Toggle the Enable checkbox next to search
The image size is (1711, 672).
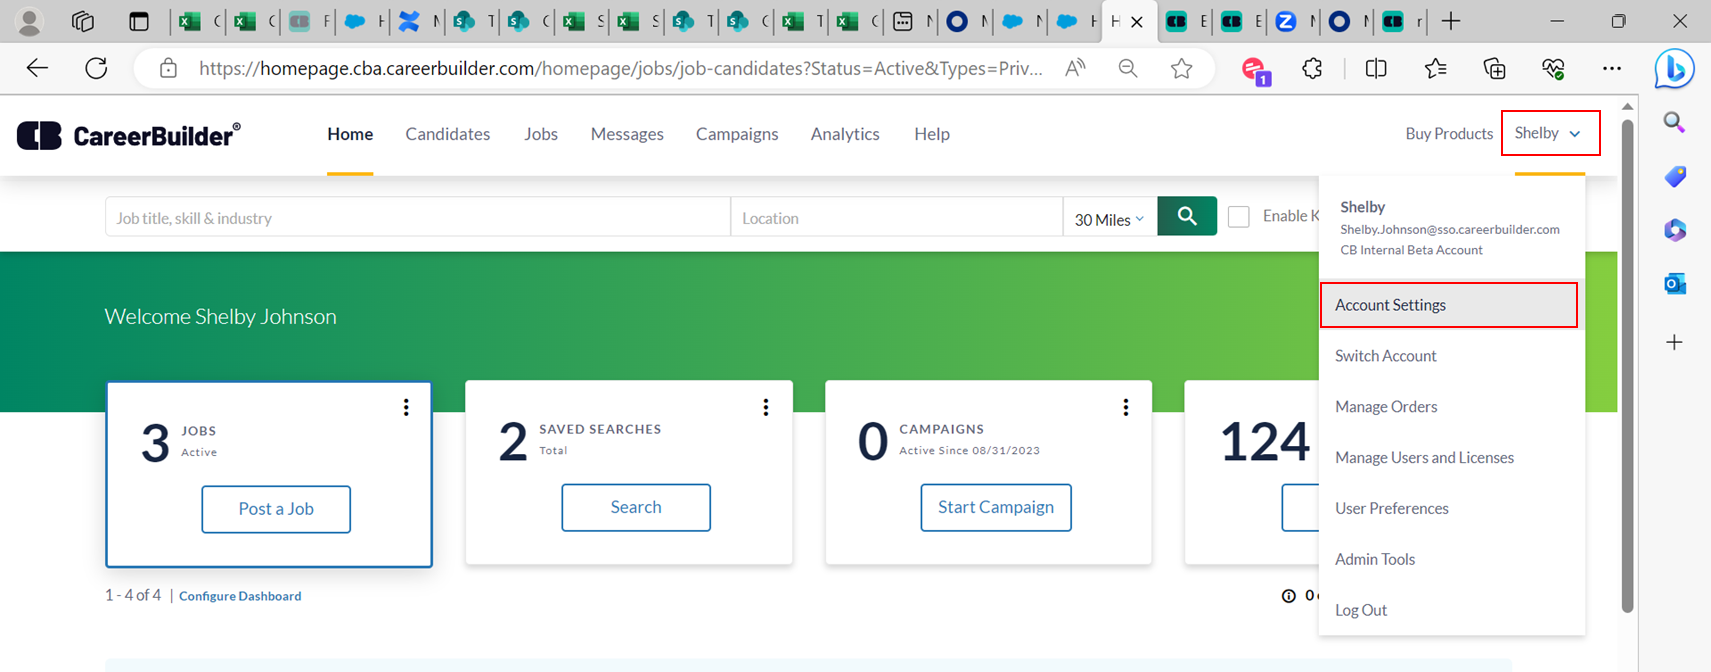point(1238,217)
